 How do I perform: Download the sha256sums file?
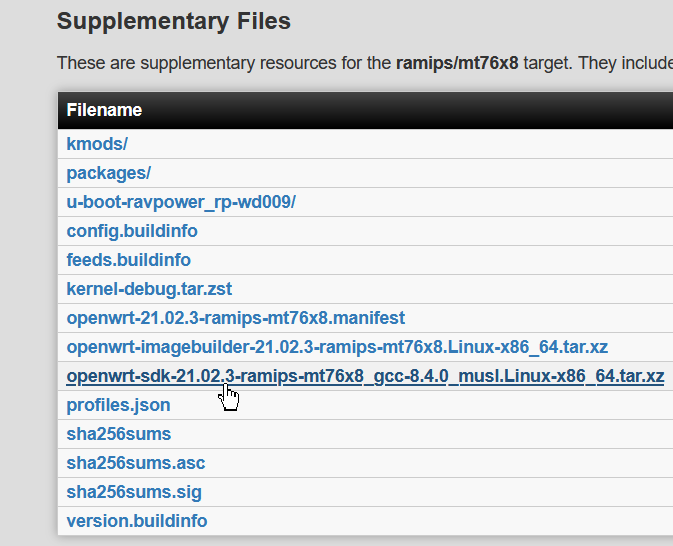tap(118, 434)
